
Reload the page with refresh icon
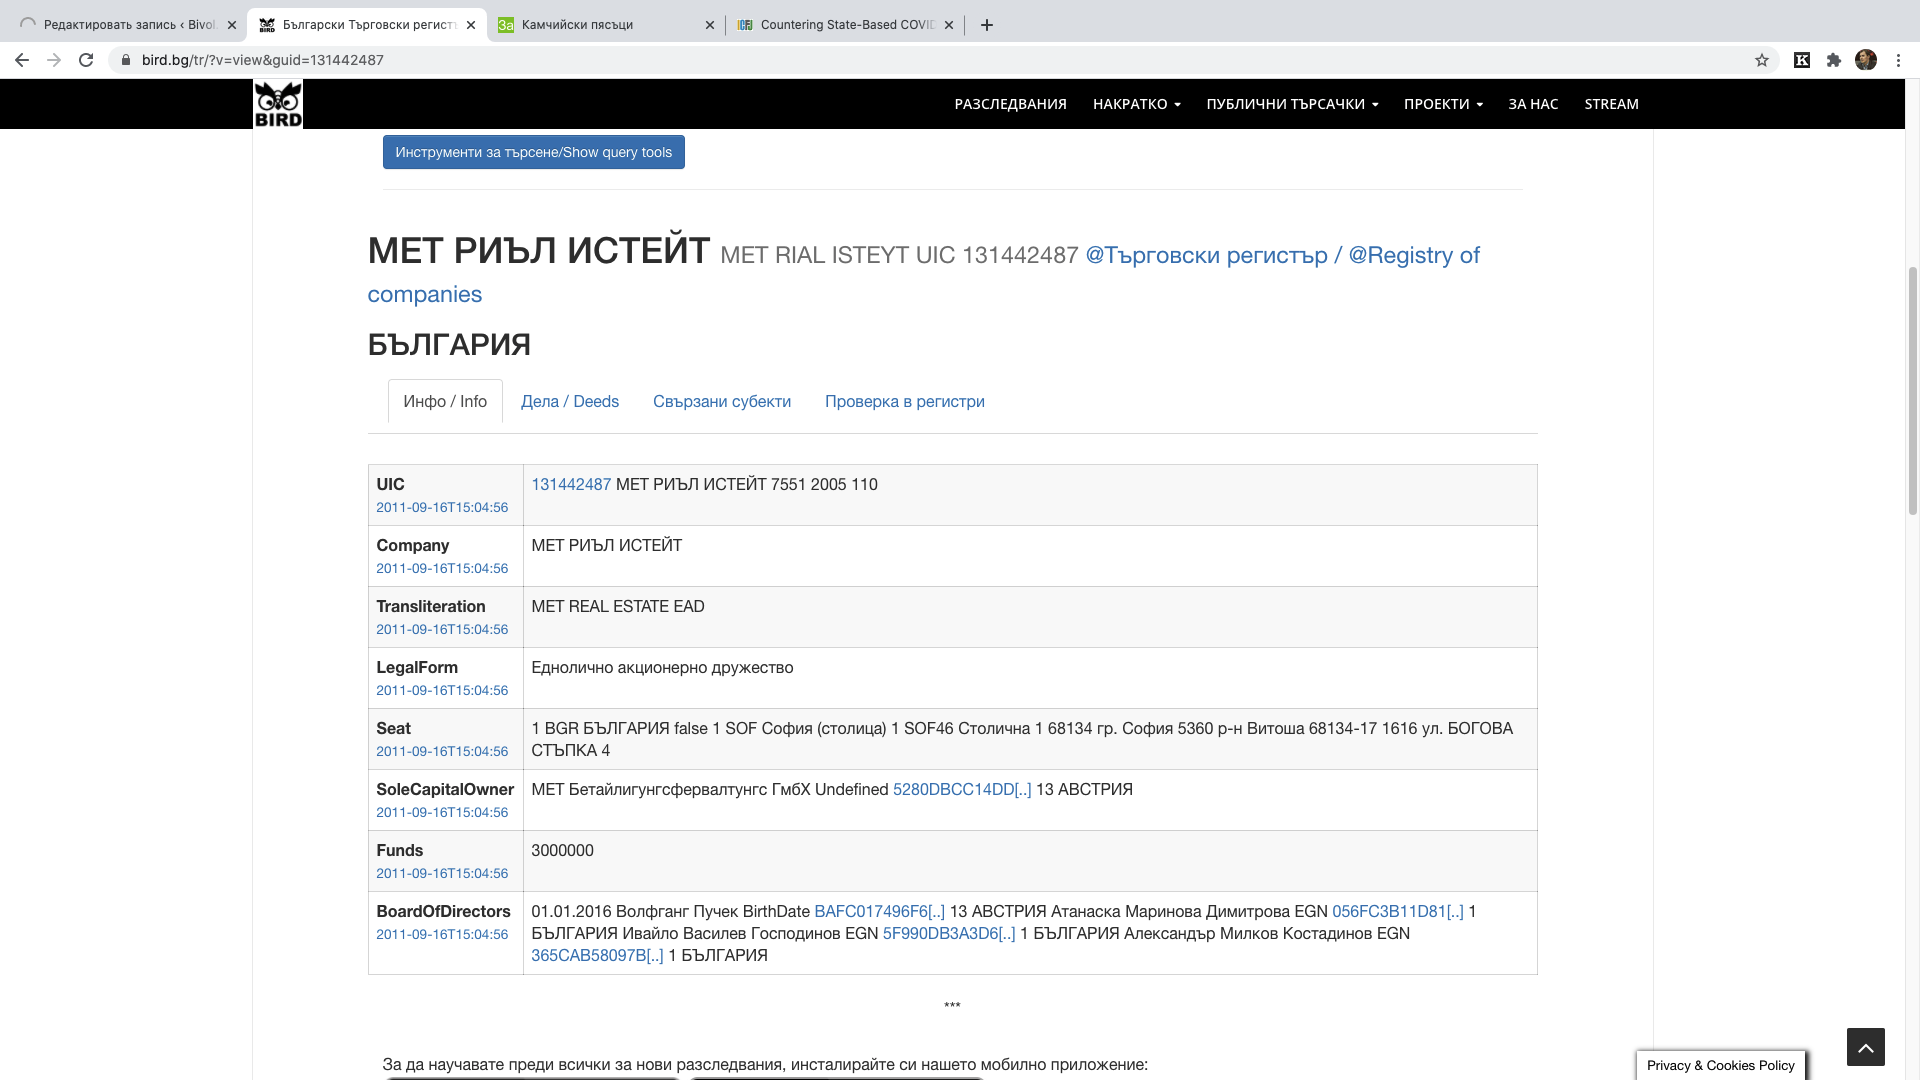(86, 60)
